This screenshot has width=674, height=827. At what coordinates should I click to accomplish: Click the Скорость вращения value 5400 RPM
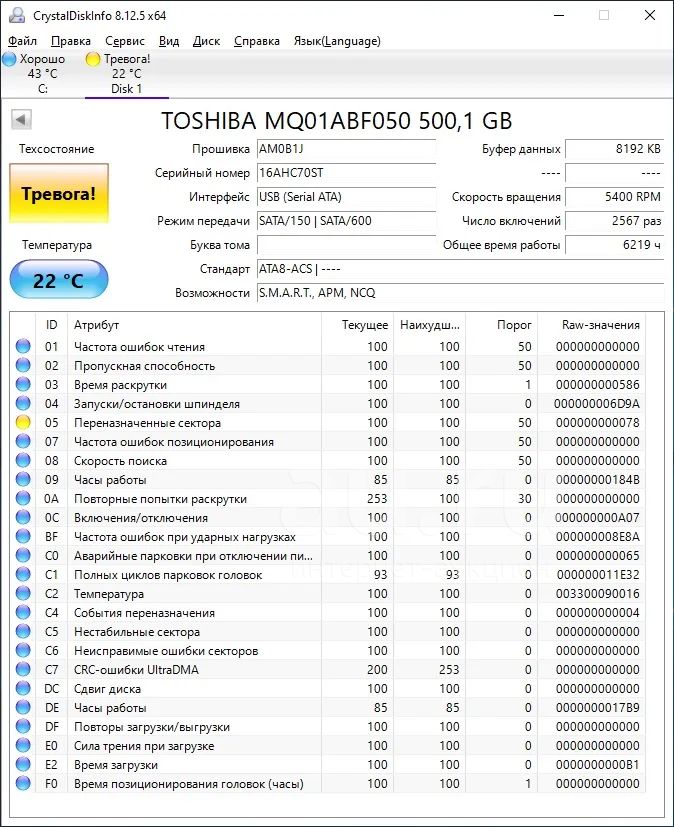[614, 197]
